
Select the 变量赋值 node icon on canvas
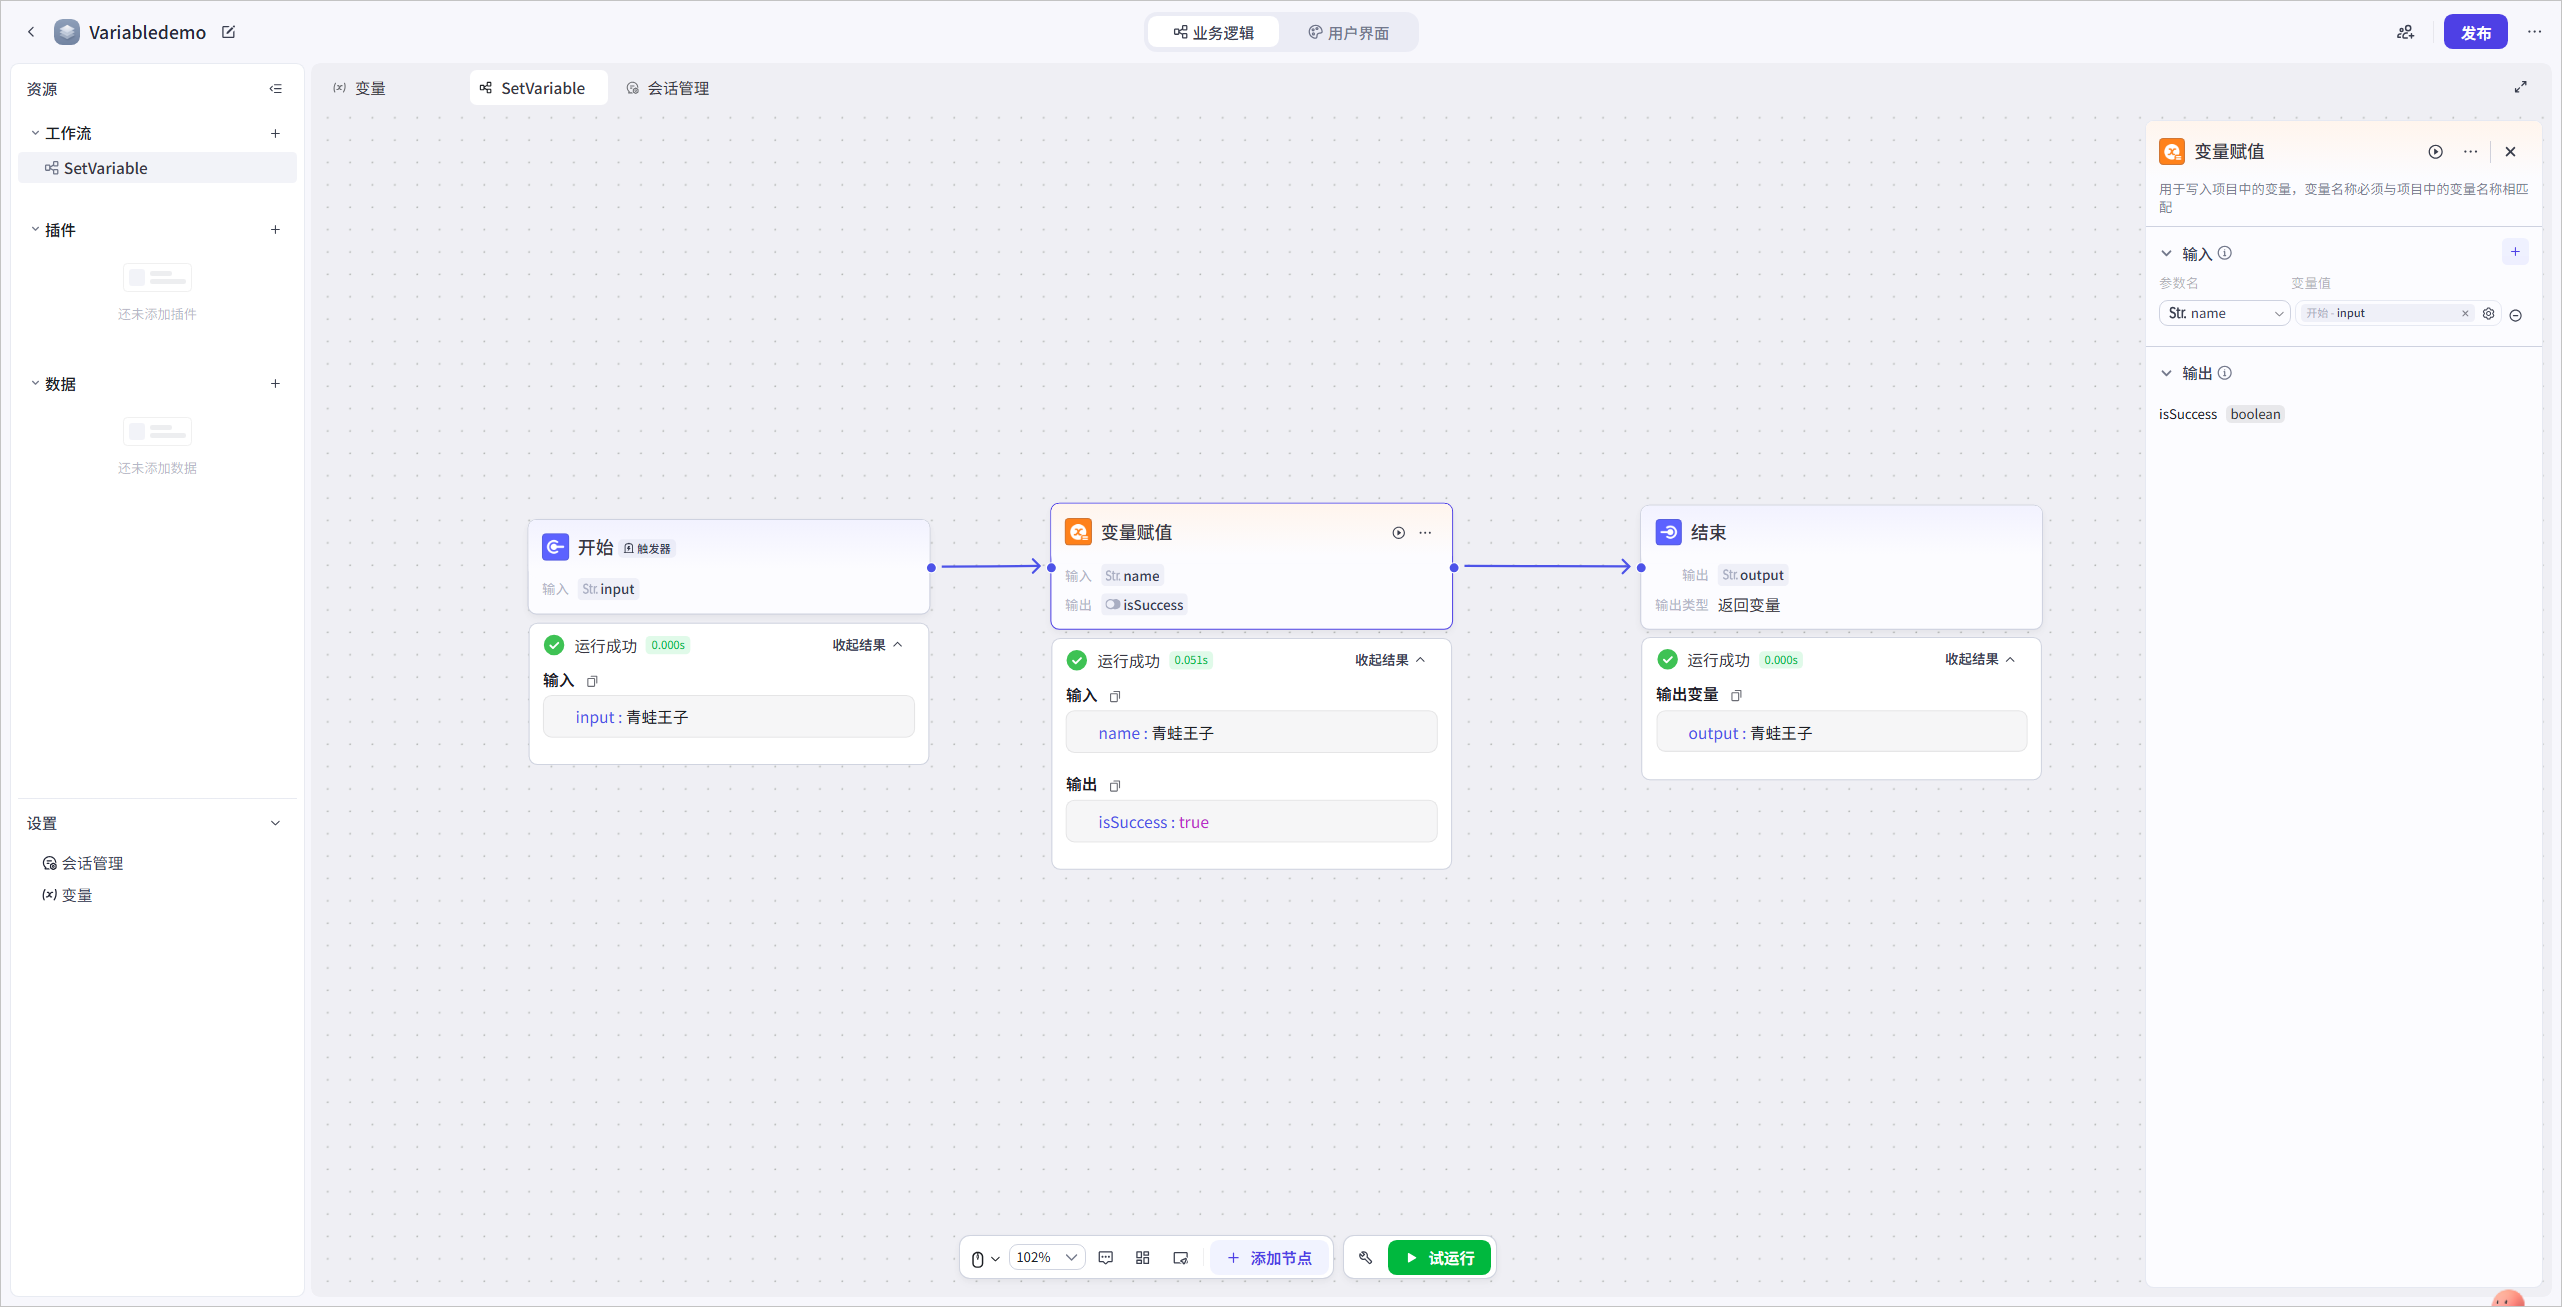[x=1078, y=532]
